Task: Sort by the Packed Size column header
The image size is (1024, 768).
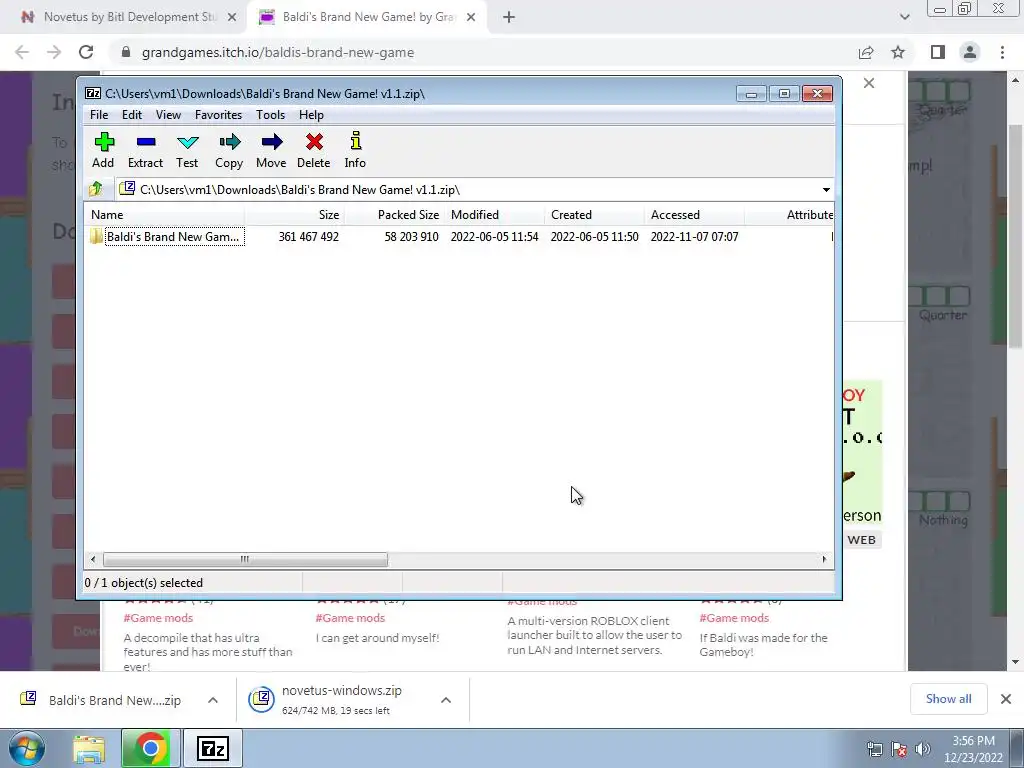Action: pyautogui.click(x=394, y=215)
